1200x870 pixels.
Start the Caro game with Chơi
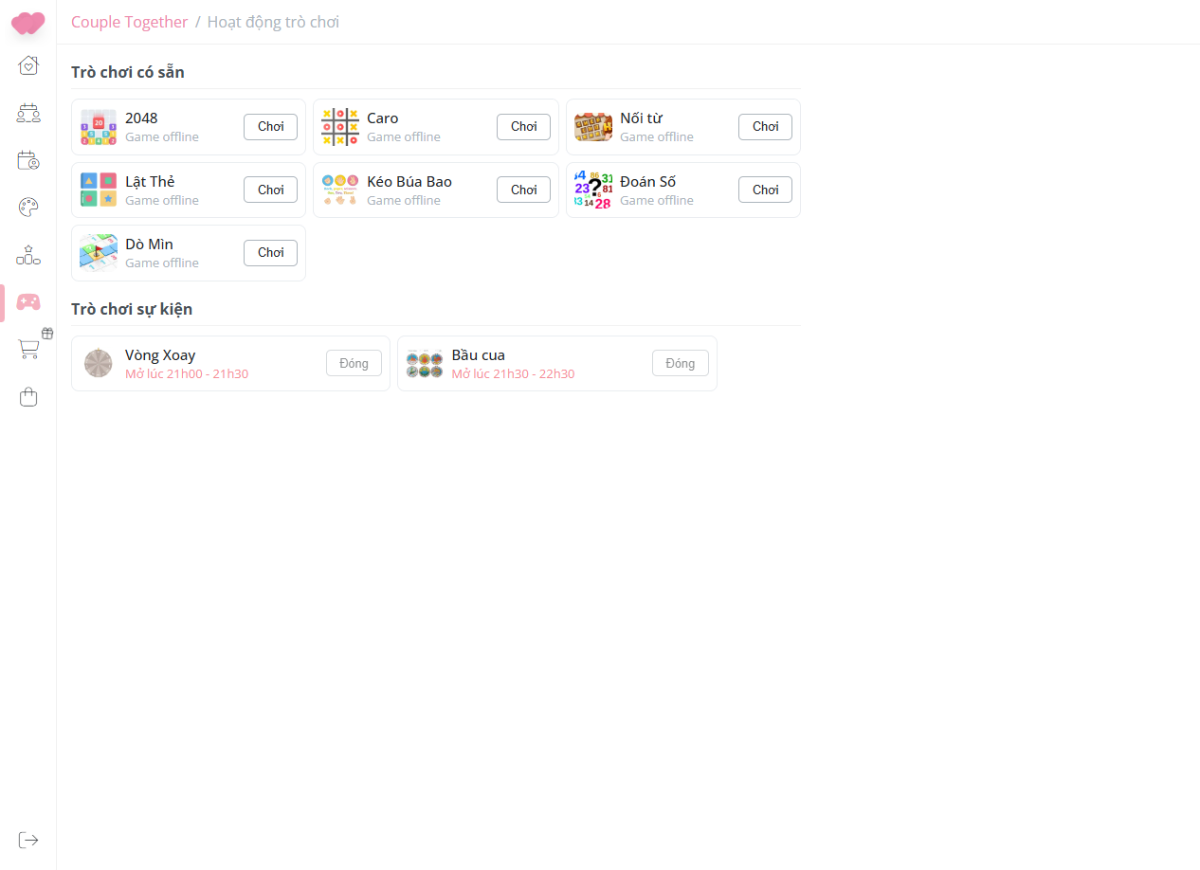pyautogui.click(x=523, y=127)
